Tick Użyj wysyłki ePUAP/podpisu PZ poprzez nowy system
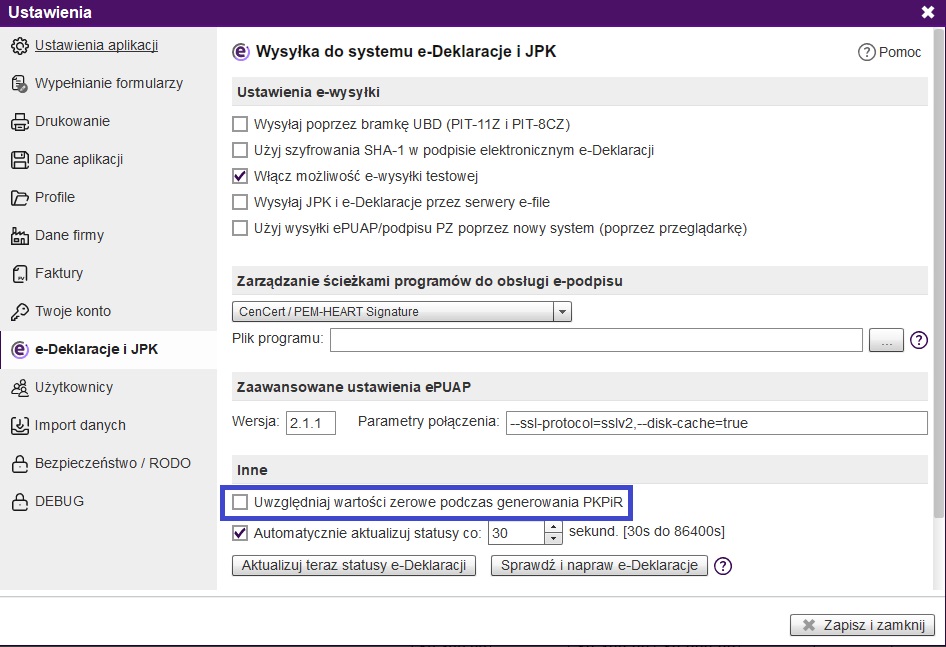The height and width of the screenshot is (647, 946). click(x=240, y=228)
